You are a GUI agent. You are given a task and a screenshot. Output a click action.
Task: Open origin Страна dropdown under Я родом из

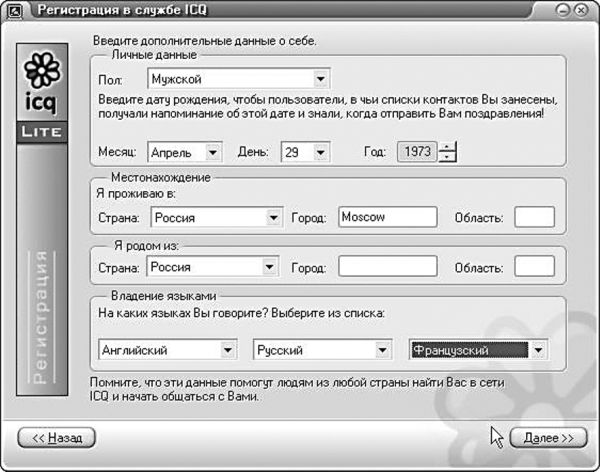click(x=213, y=266)
